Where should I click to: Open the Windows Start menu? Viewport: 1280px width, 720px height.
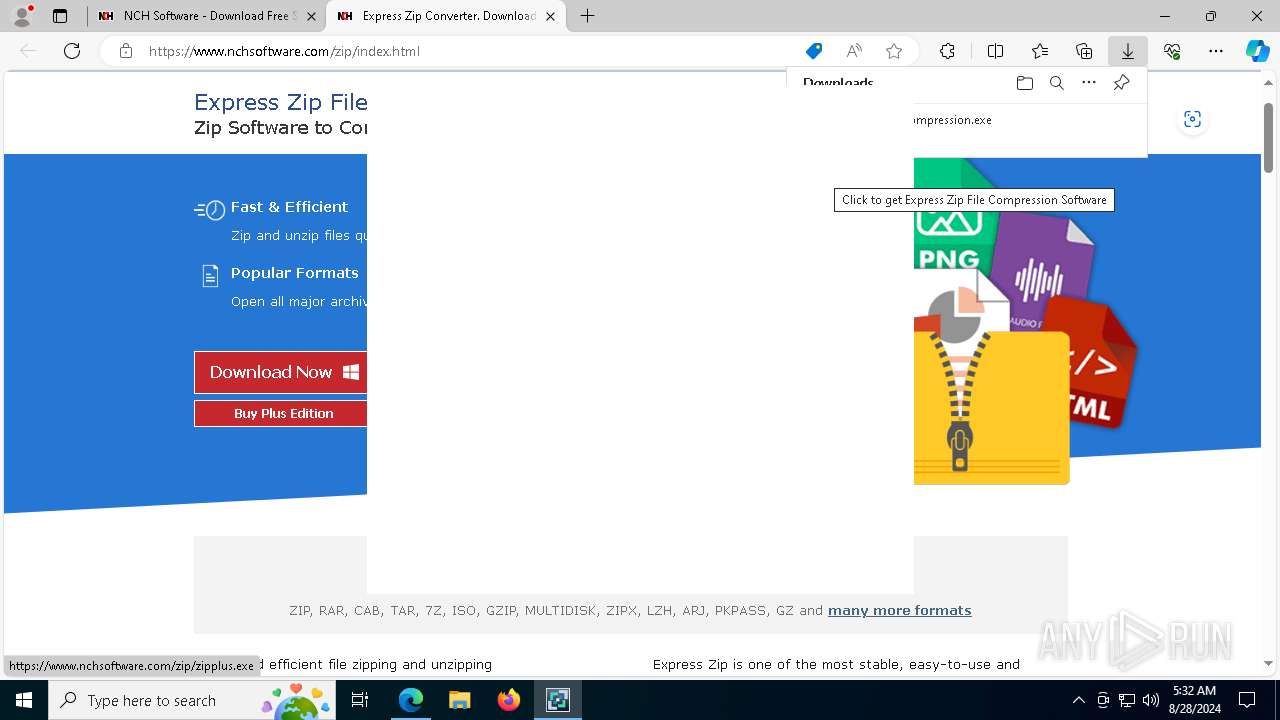24,700
